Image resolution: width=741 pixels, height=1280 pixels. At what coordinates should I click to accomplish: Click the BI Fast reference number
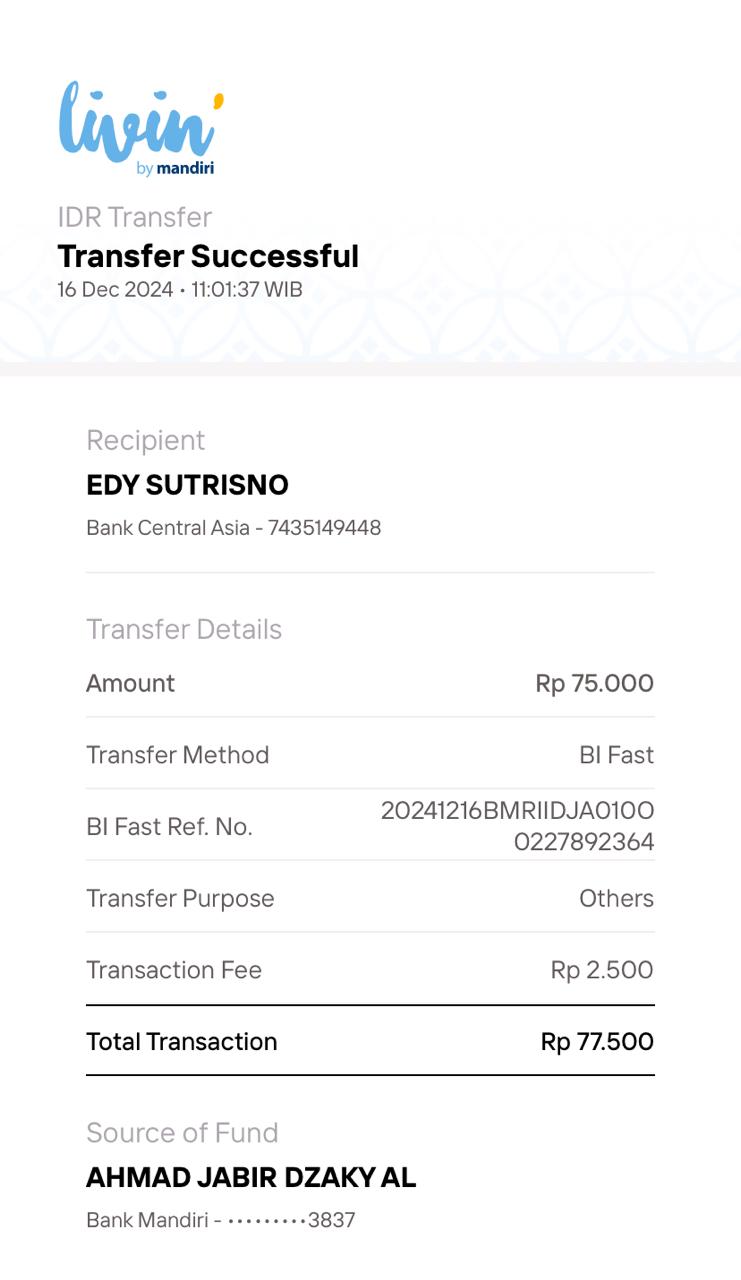[x=517, y=826]
